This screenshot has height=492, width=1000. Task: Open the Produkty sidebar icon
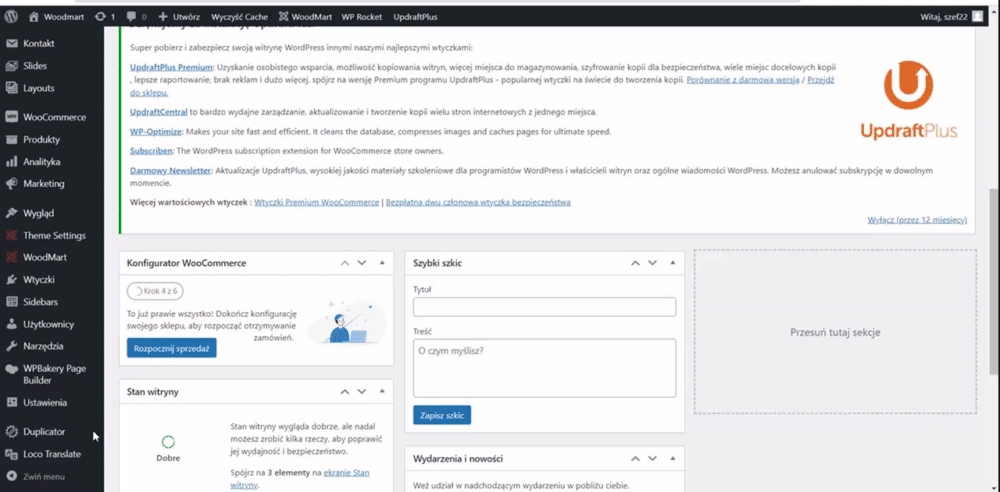coord(11,140)
